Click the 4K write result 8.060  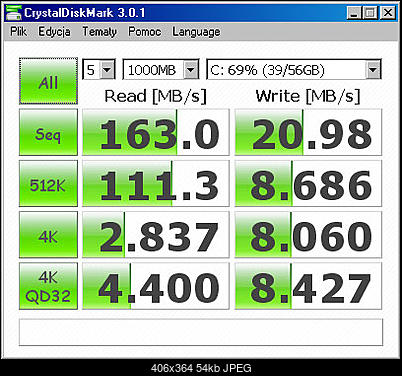[x=308, y=235]
